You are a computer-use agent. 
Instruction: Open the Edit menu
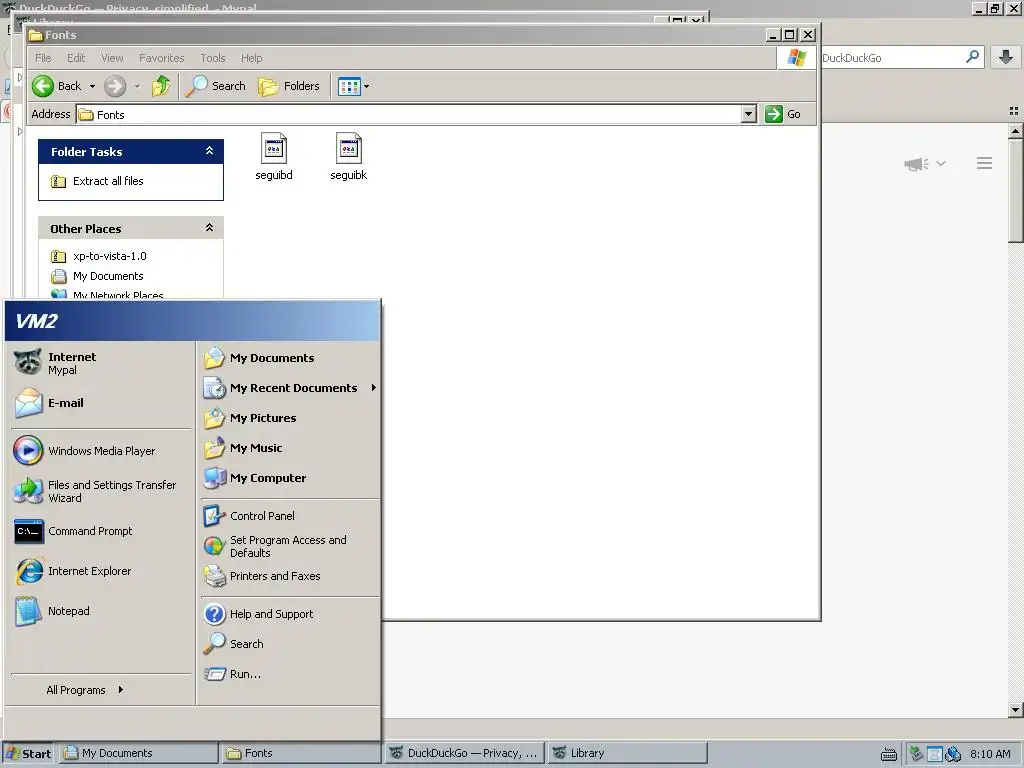(x=76, y=58)
